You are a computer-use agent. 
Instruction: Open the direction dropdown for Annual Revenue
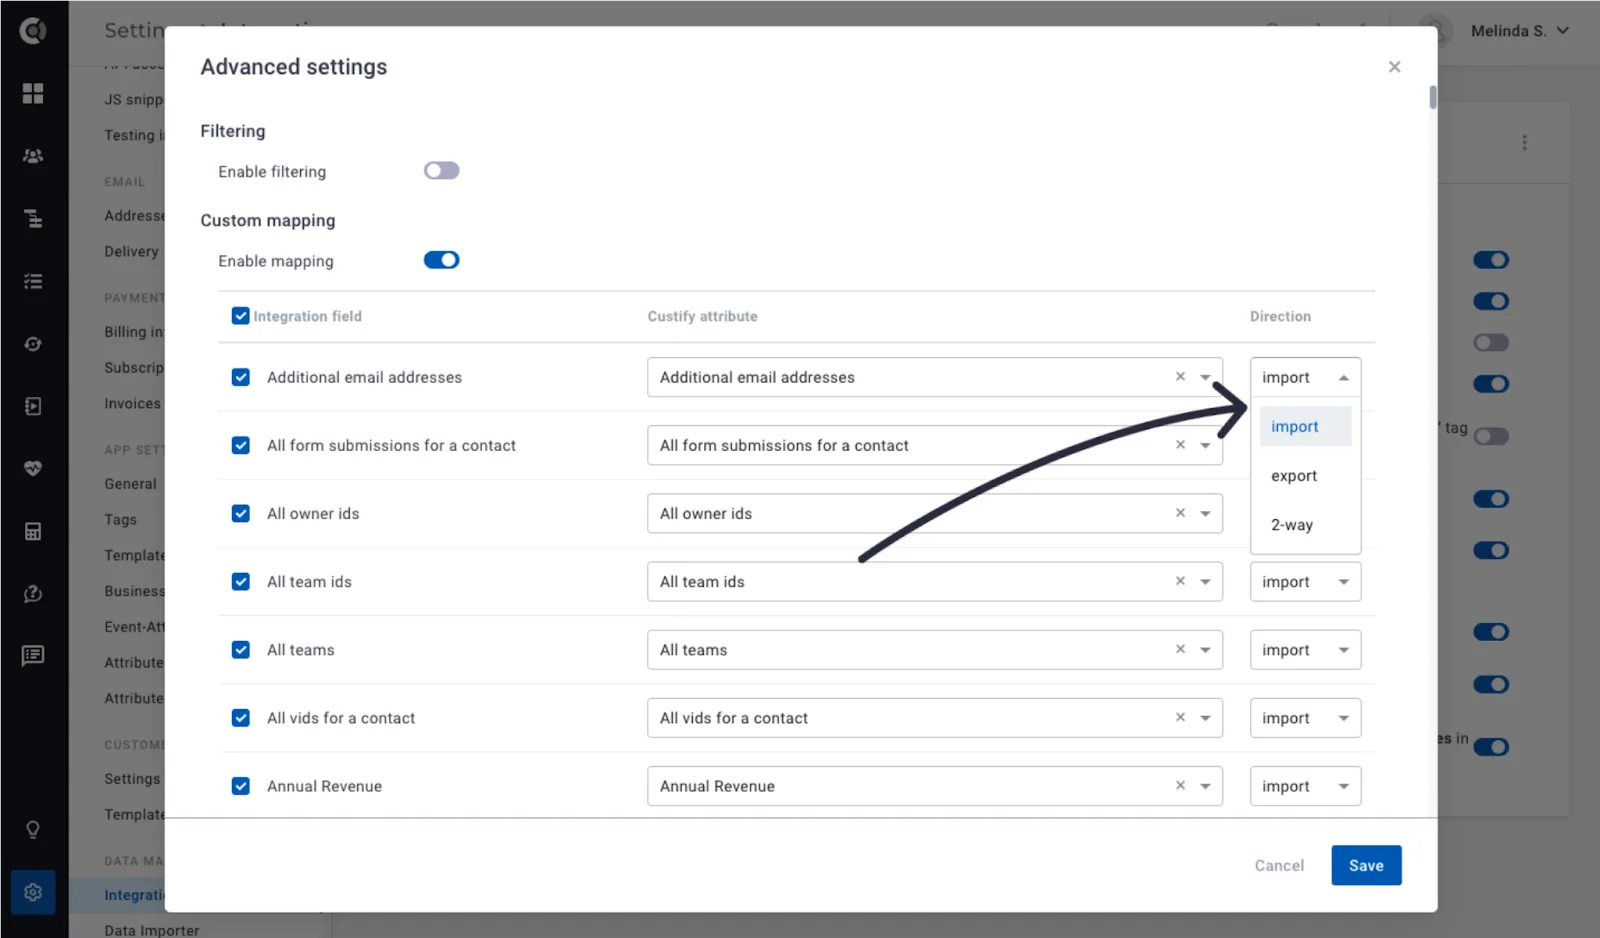[1305, 786]
